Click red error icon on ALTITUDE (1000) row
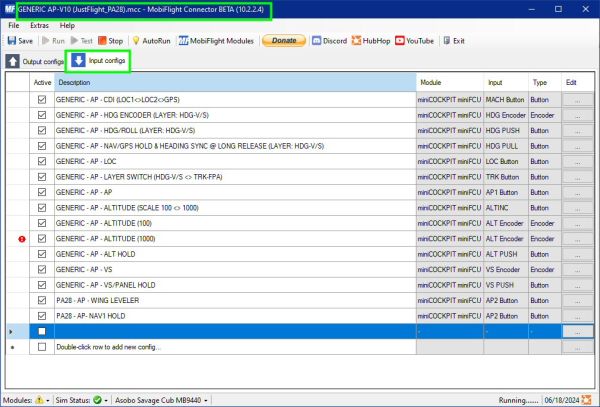600x407 pixels. coord(22,239)
